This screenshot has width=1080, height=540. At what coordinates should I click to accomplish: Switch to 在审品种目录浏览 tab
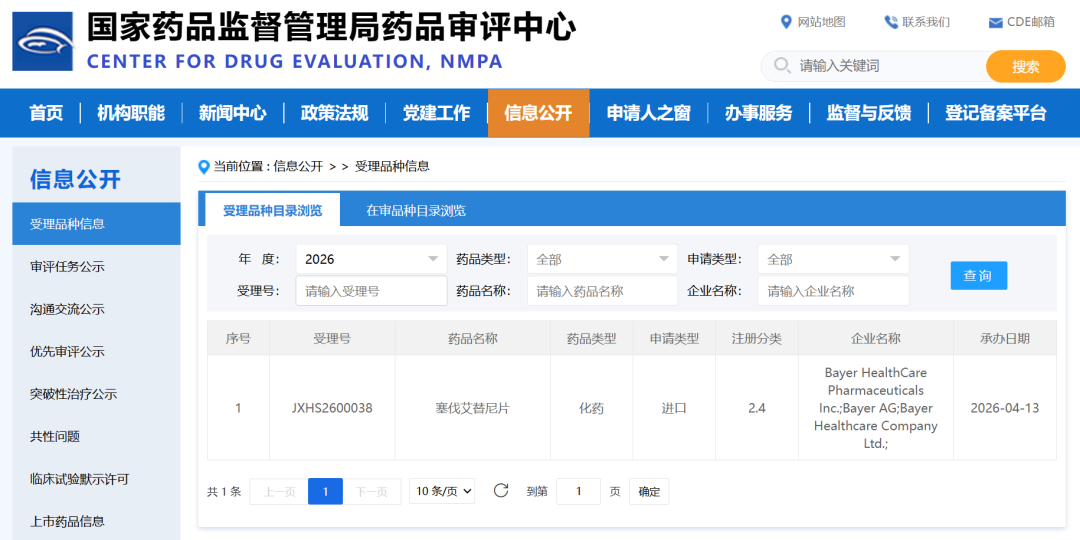(x=415, y=210)
